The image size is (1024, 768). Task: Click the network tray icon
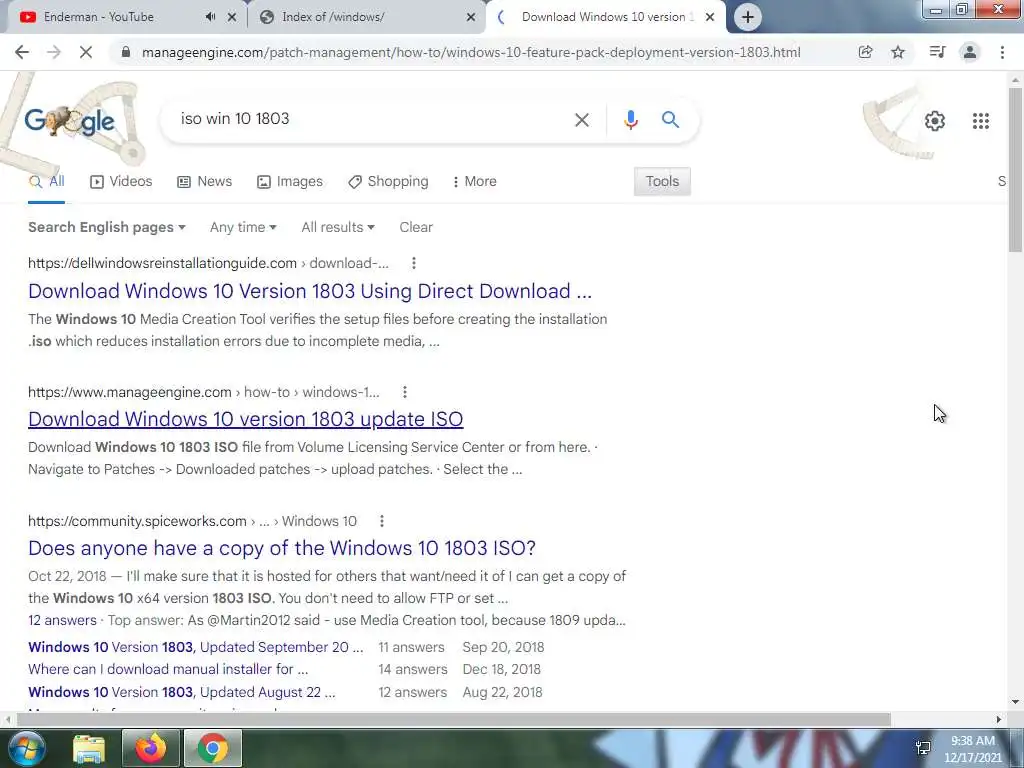pos(923,748)
